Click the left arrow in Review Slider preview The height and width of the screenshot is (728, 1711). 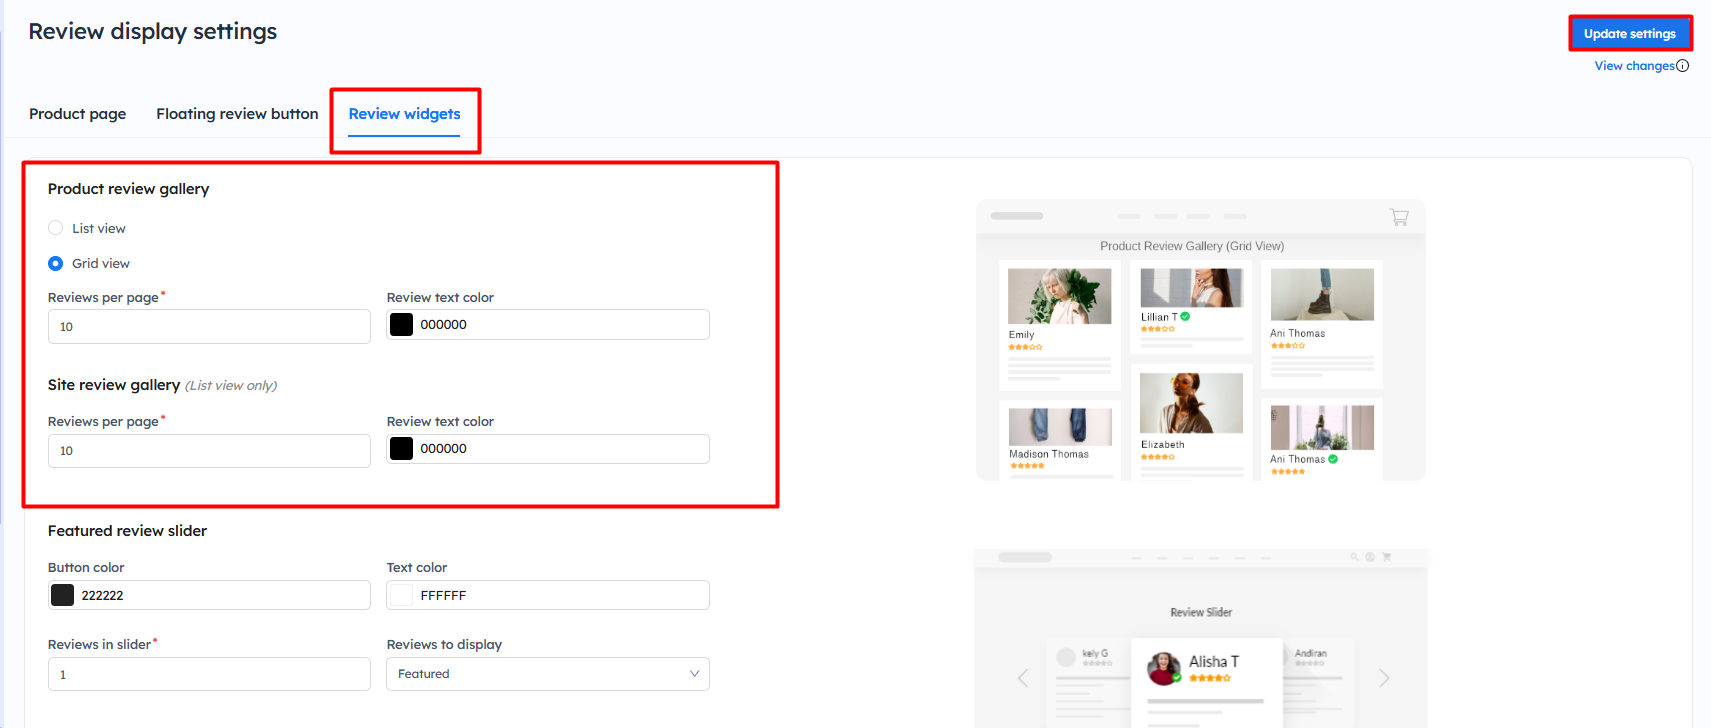tap(1023, 678)
